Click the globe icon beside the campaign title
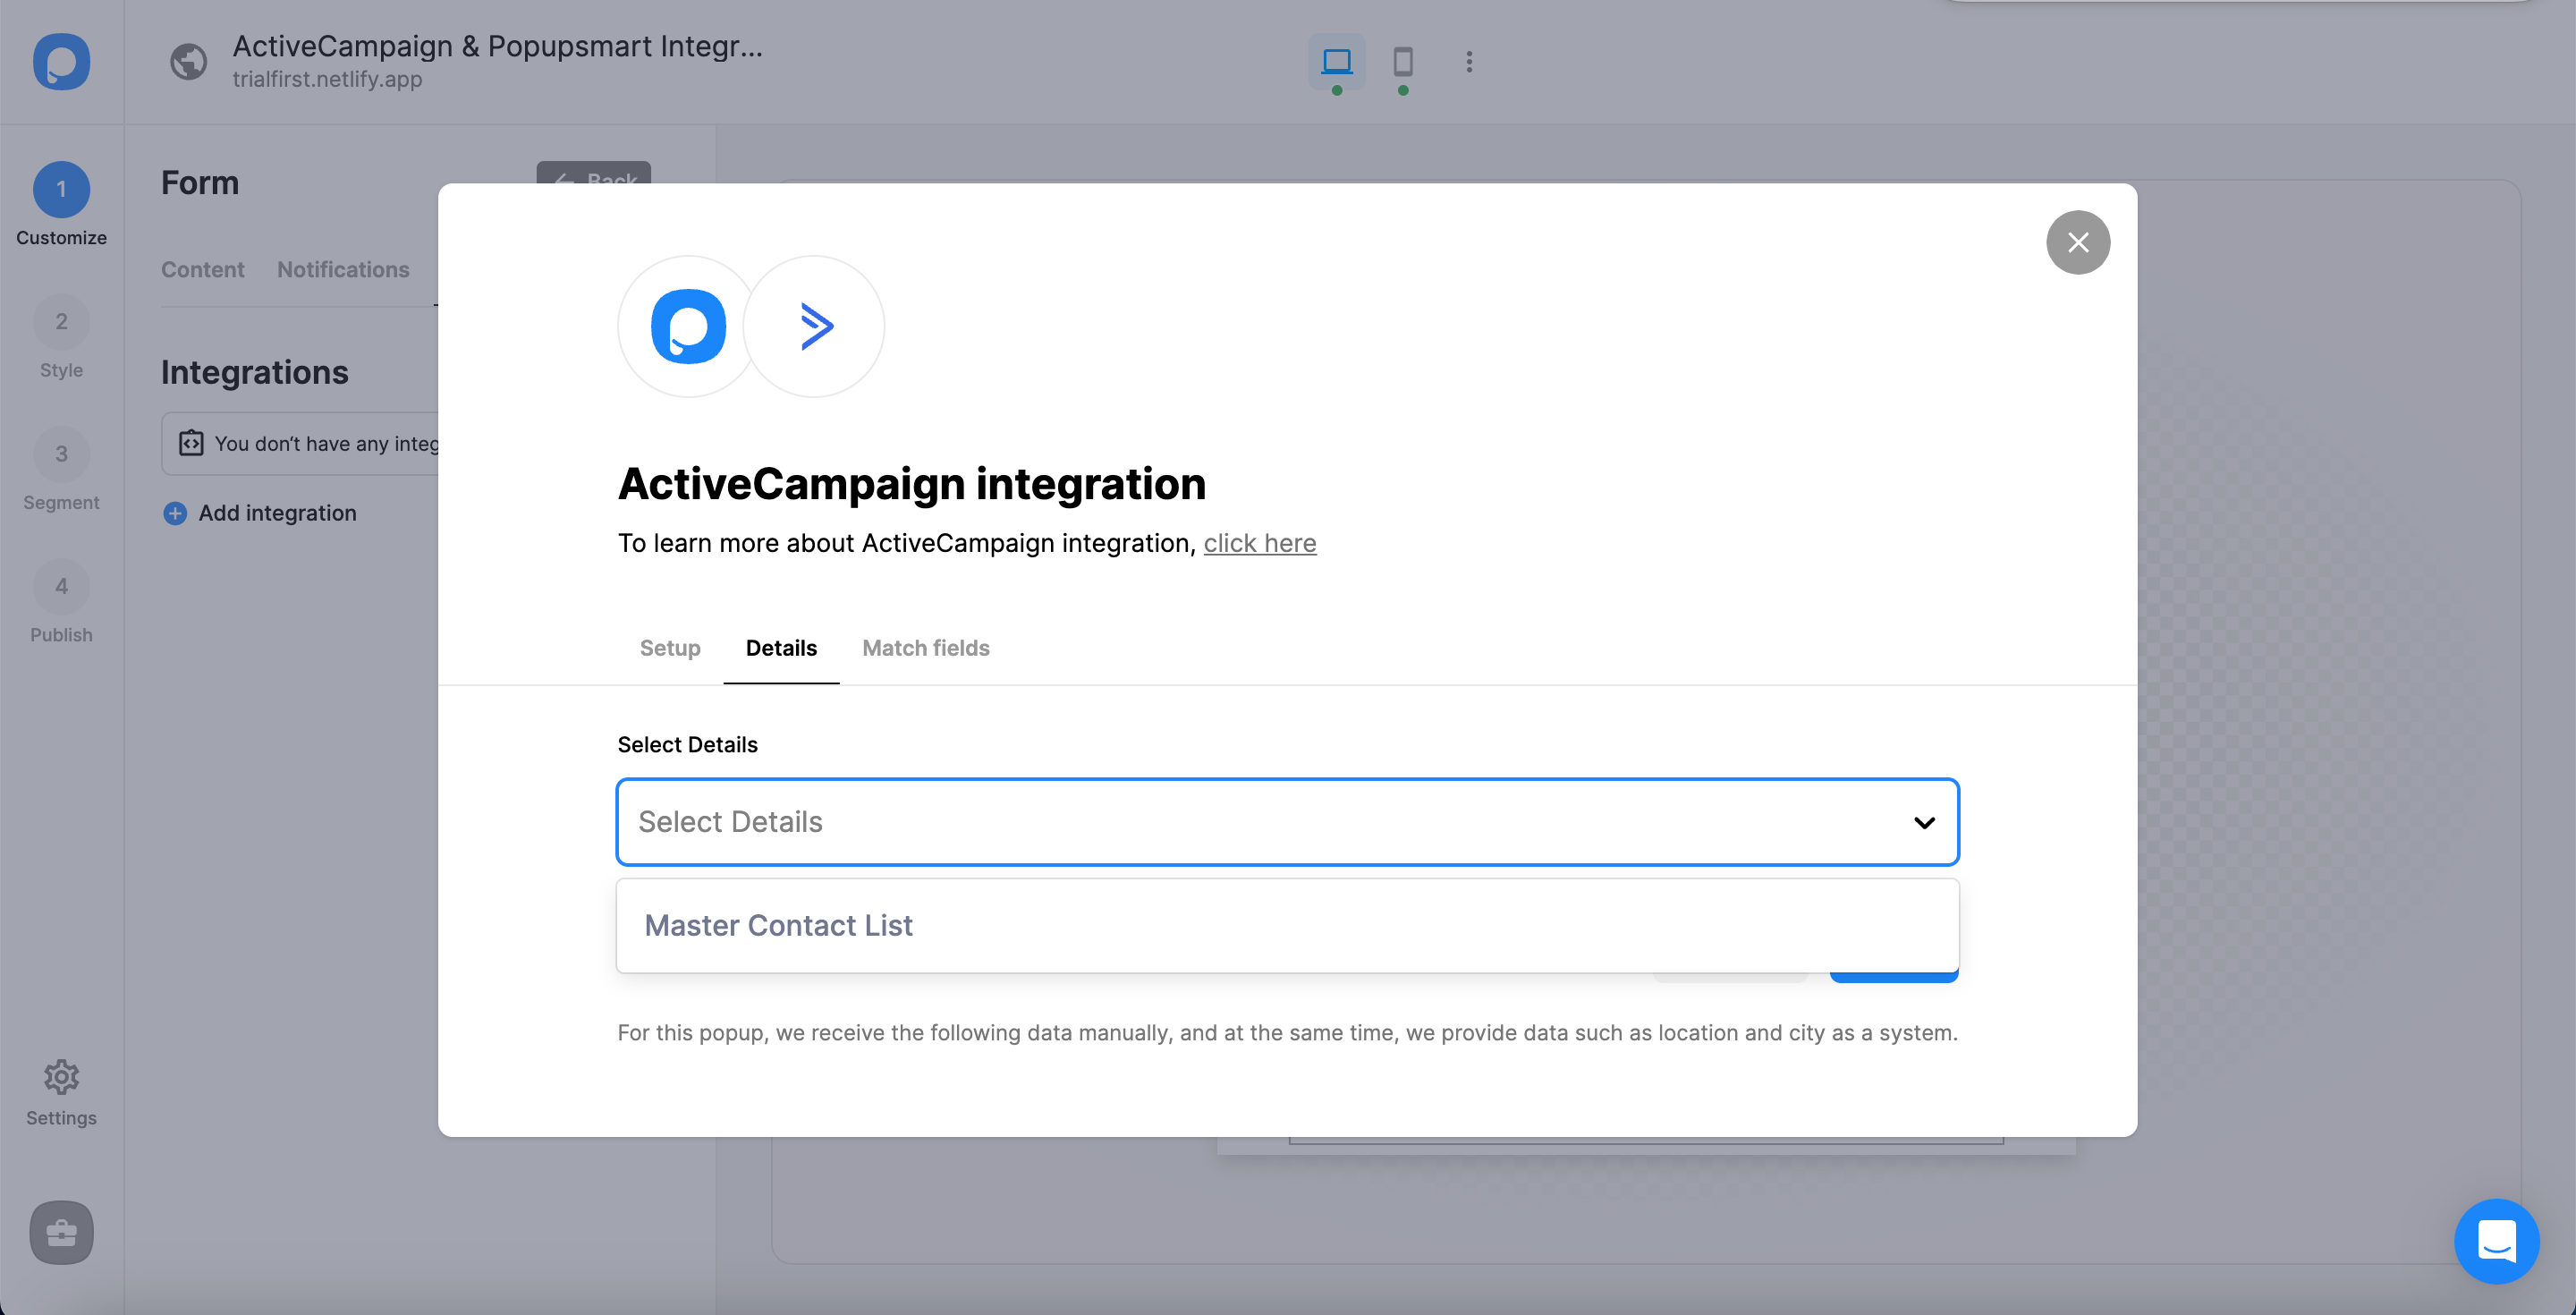This screenshot has width=2576, height=1315. pos(188,62)
